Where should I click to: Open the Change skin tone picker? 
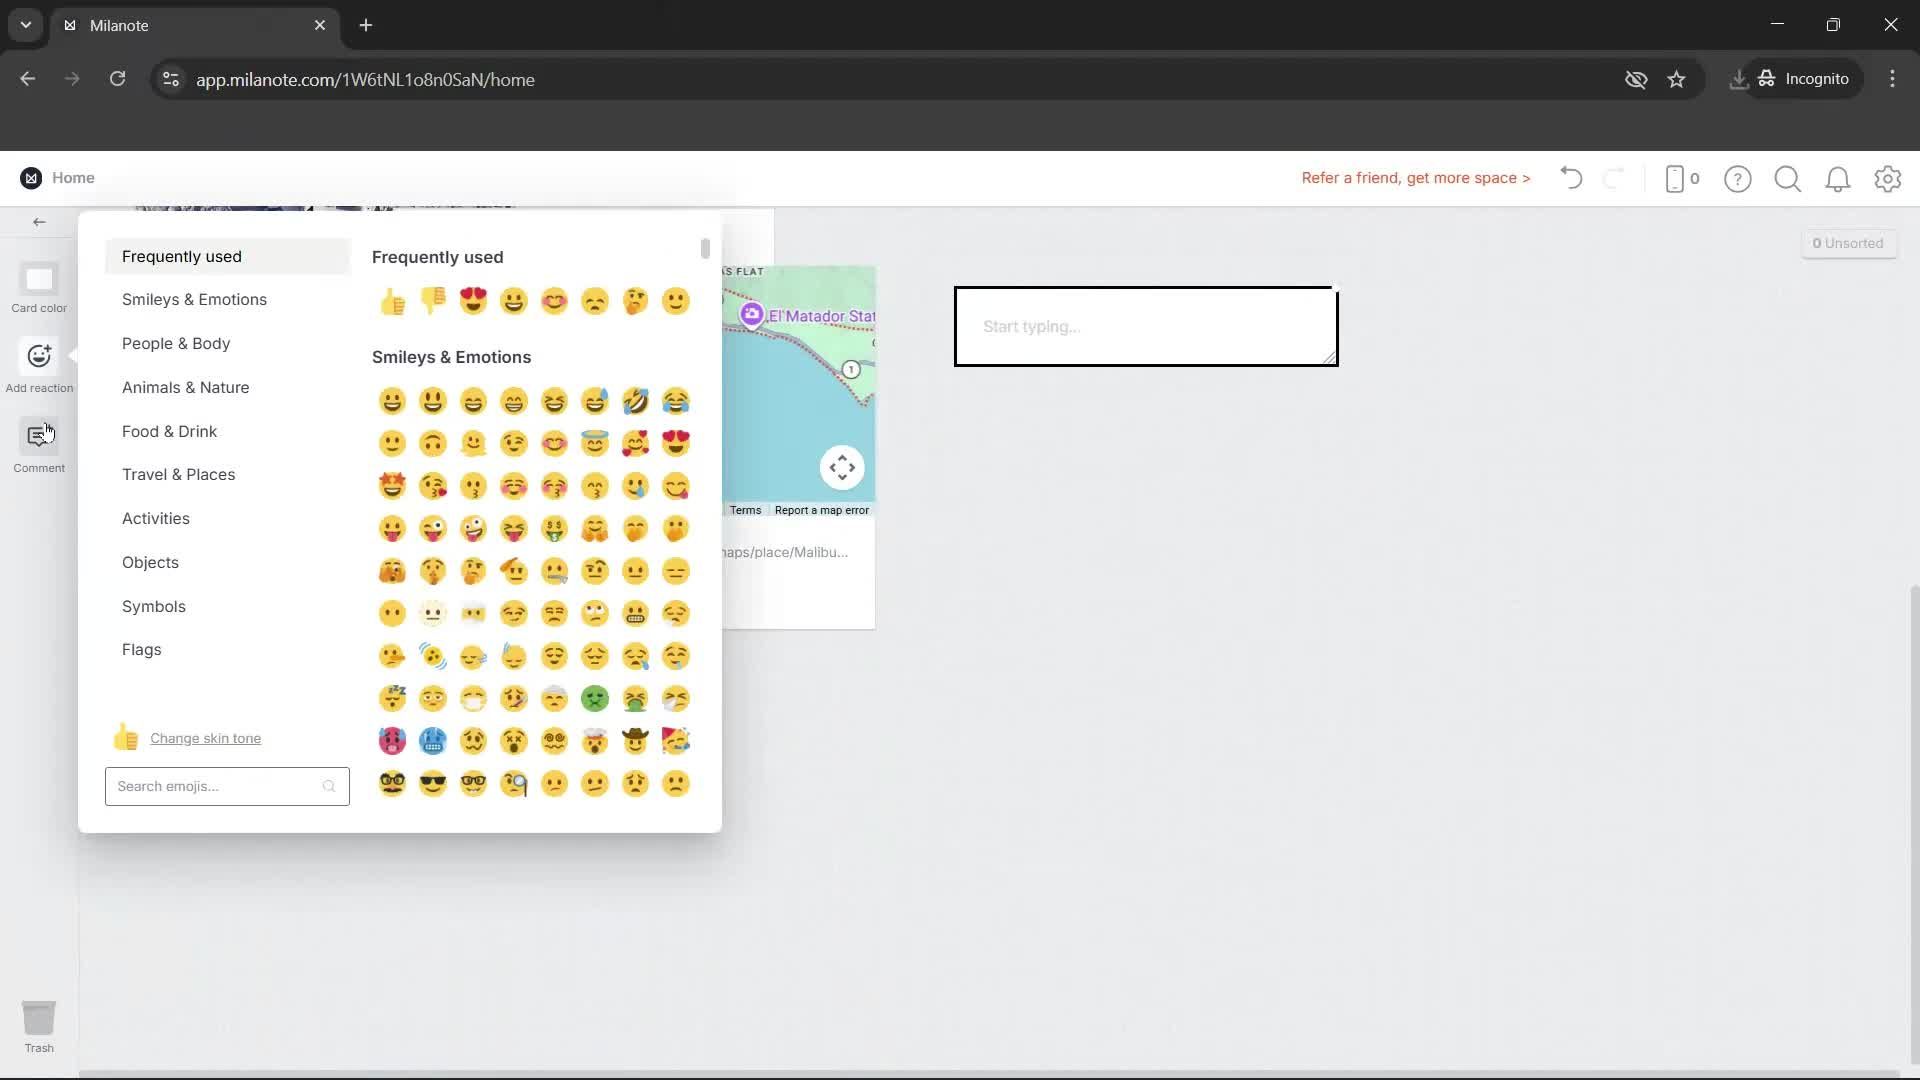pos(205,738)
